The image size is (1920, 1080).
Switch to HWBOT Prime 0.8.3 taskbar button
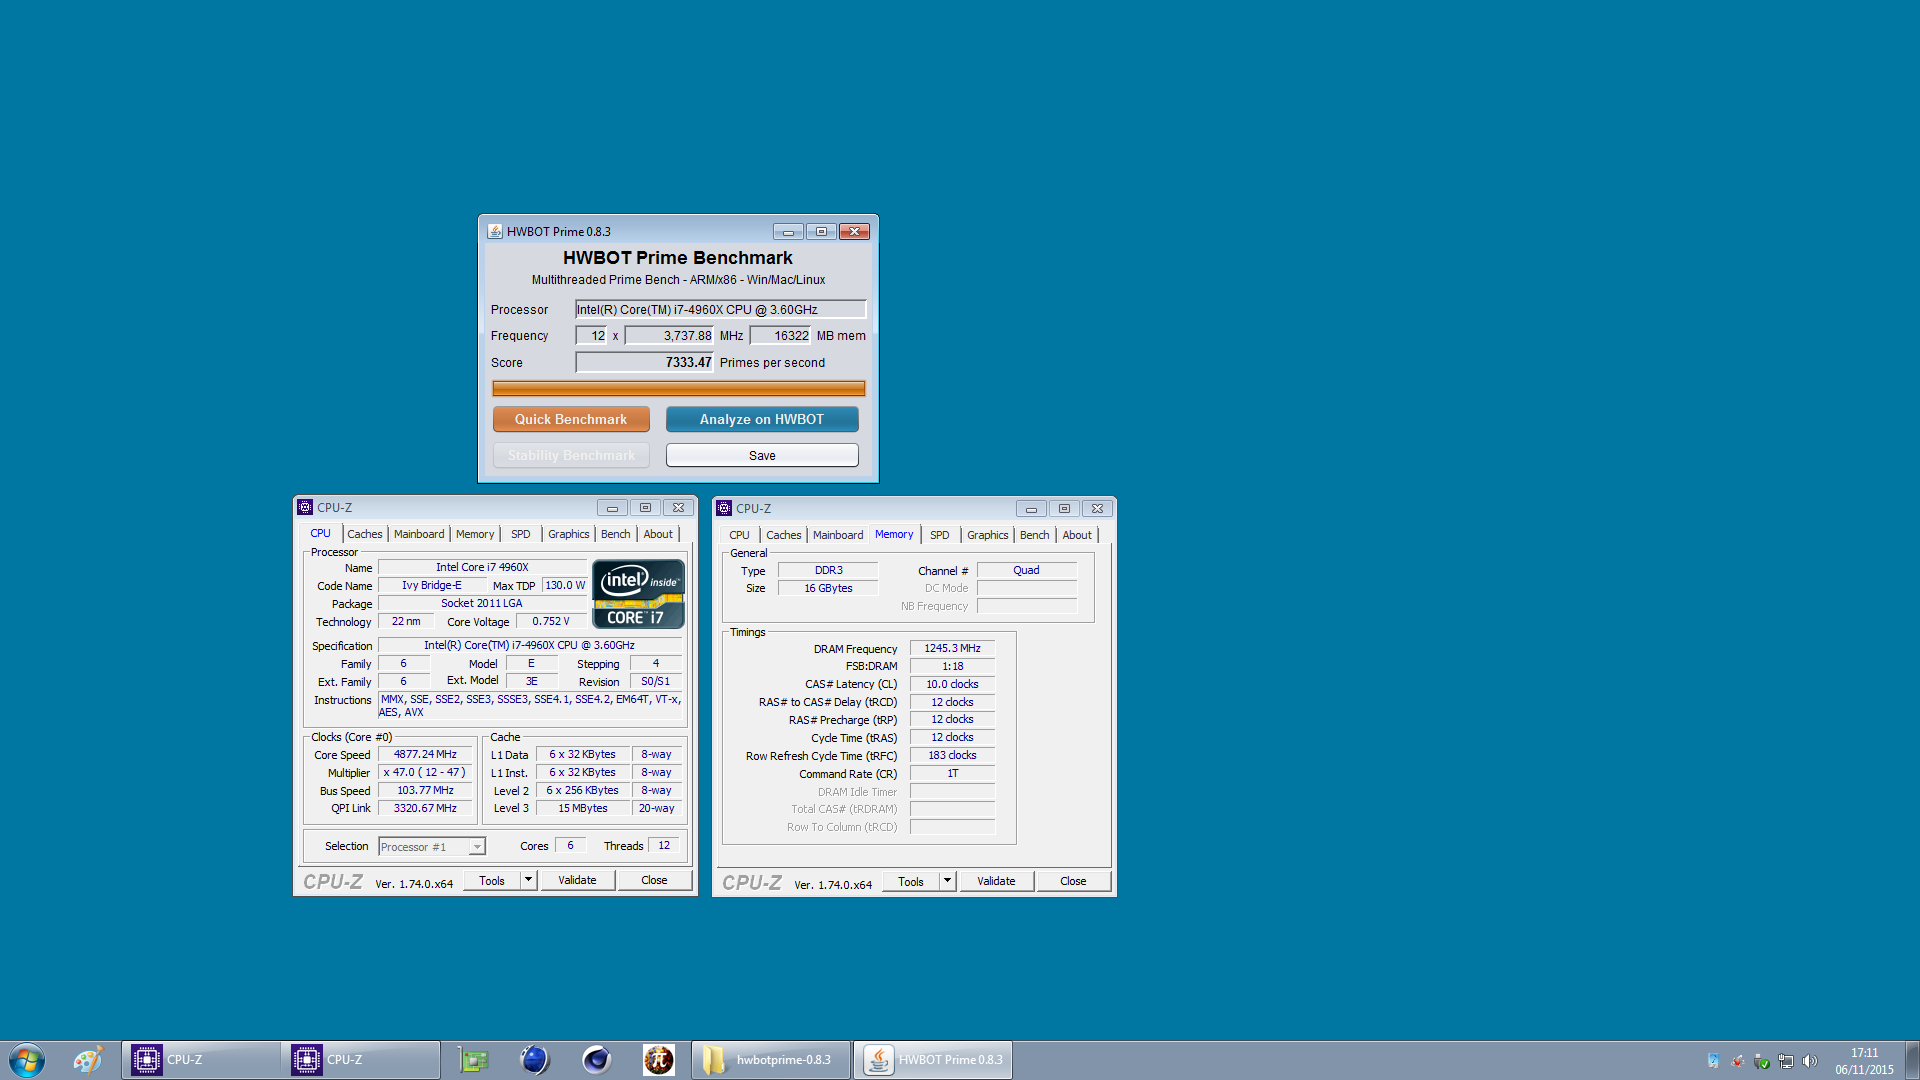point(933,1060)
